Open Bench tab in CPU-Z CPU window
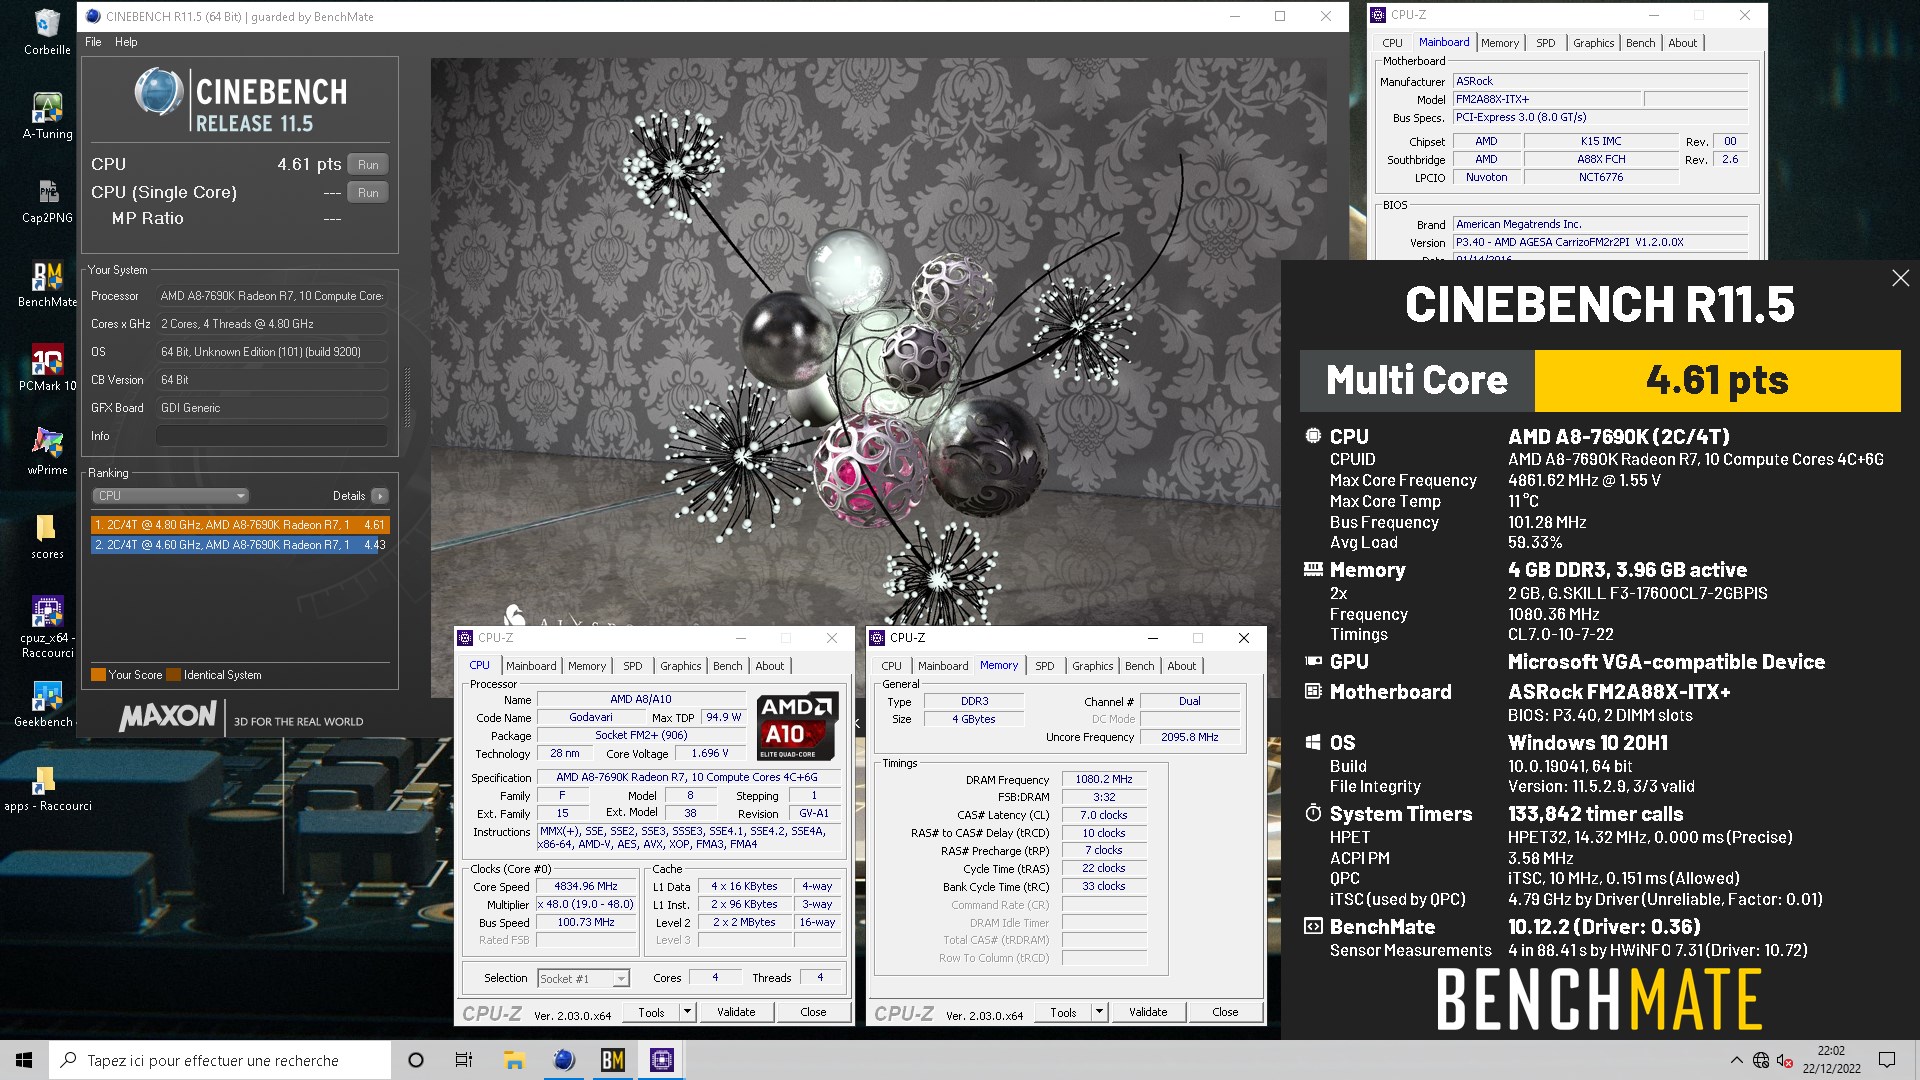Screen dimensions: 1920x1080 [727, 666]
